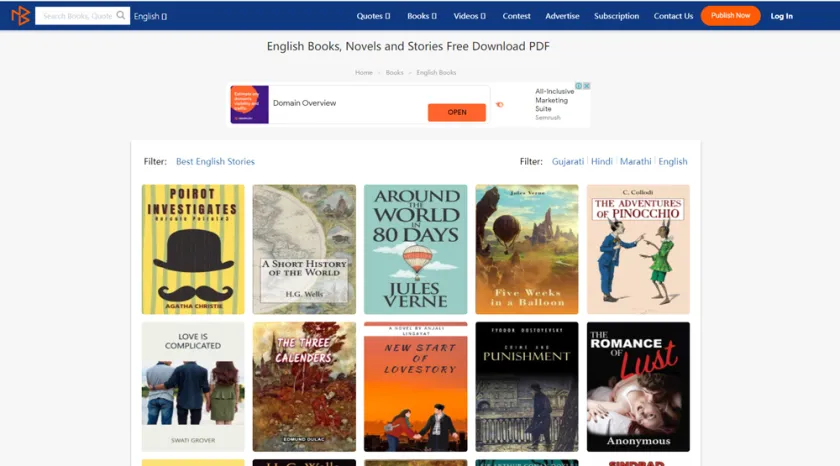Filter books by Gujarati
Viewport: 840px width, 466px height.
coord(568,161)
